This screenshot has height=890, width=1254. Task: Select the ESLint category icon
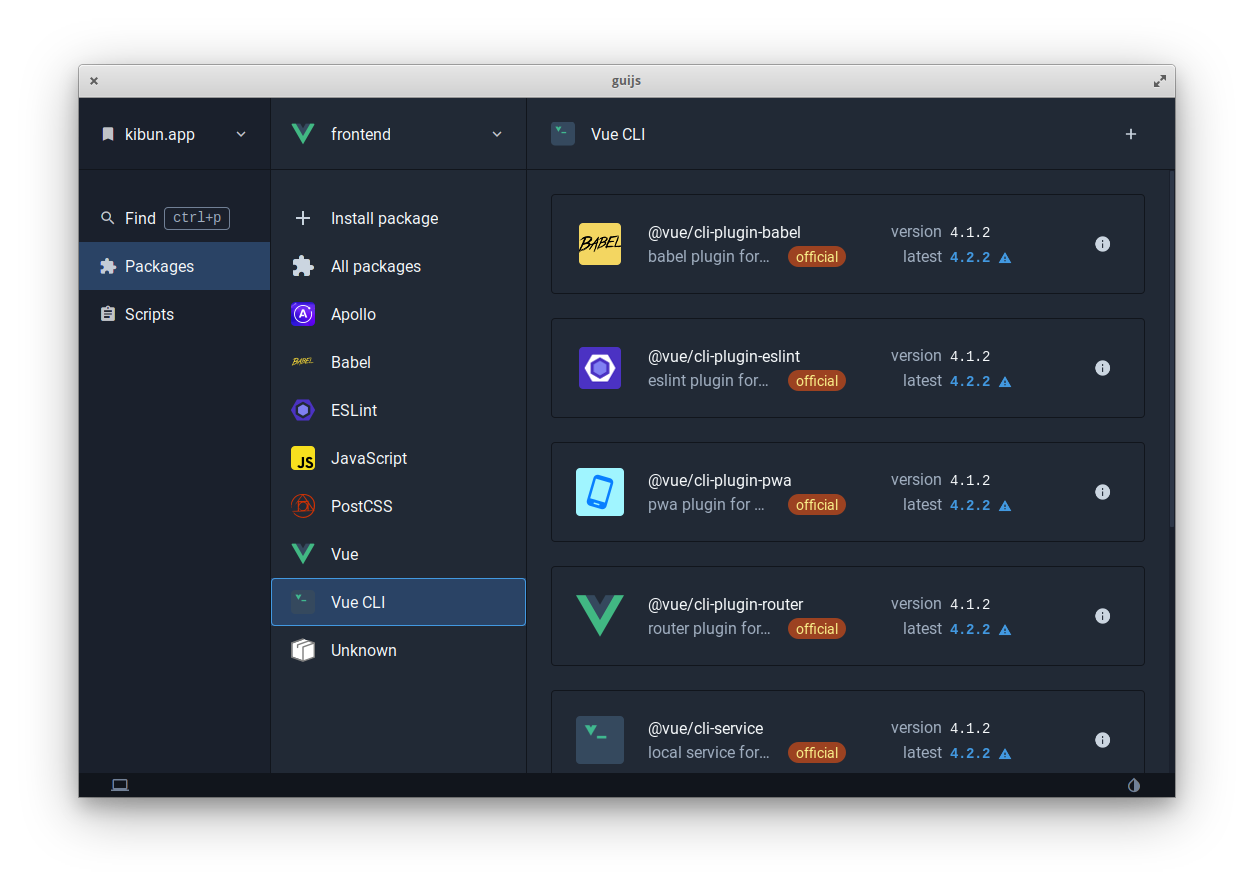[303, 410]
